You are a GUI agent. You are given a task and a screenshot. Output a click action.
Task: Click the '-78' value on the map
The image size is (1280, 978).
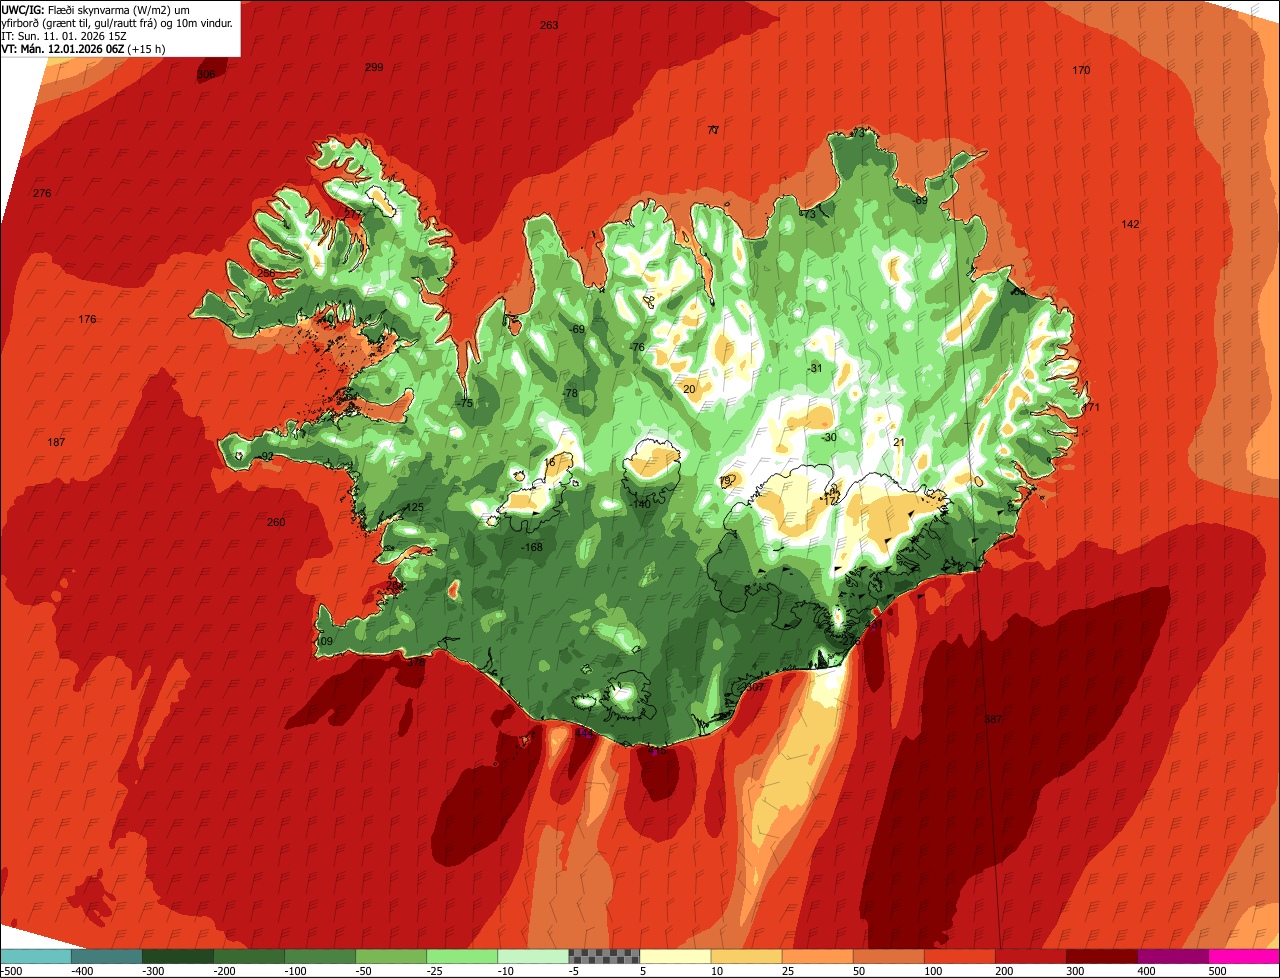pos(570,393)
